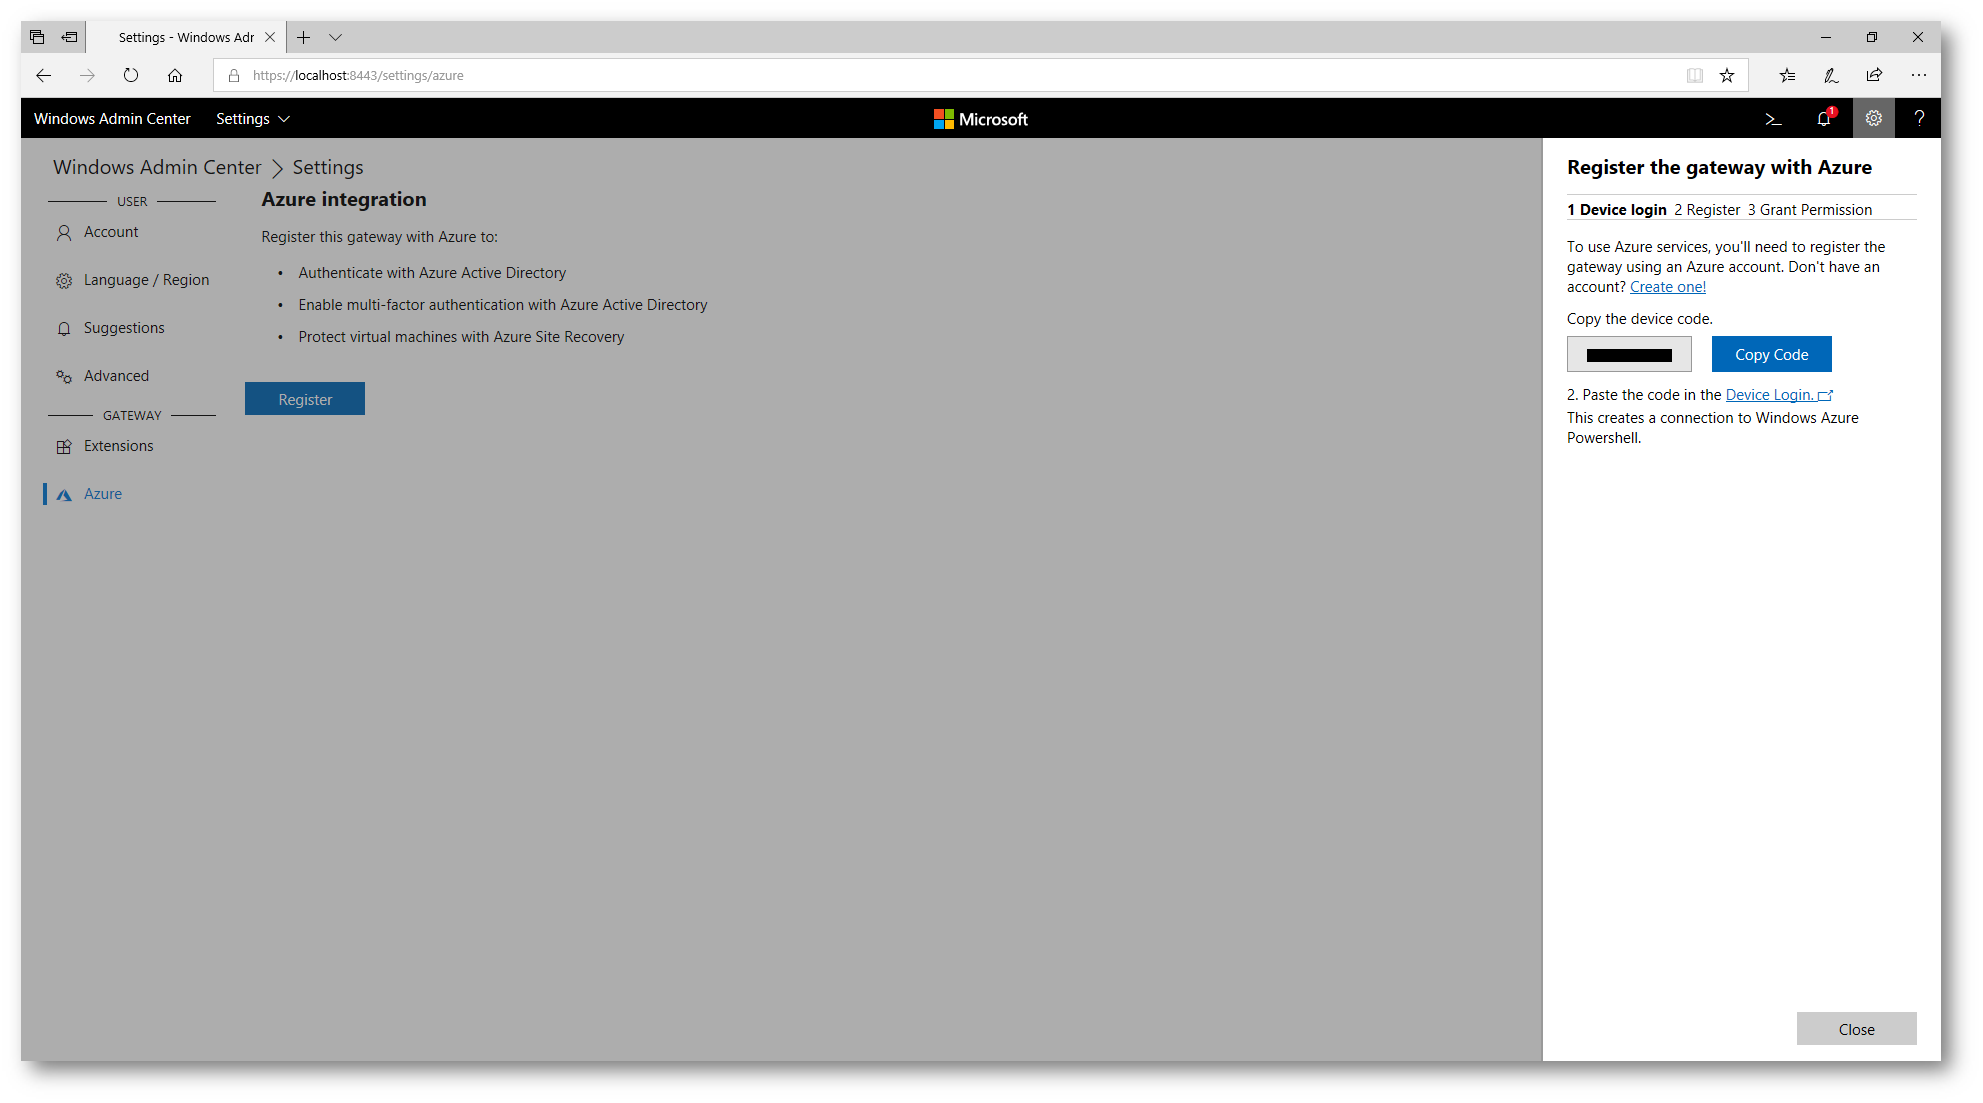Click the tabs set aside icon
Viewport: 1983px width, 1103px height.
pos(37,37)
